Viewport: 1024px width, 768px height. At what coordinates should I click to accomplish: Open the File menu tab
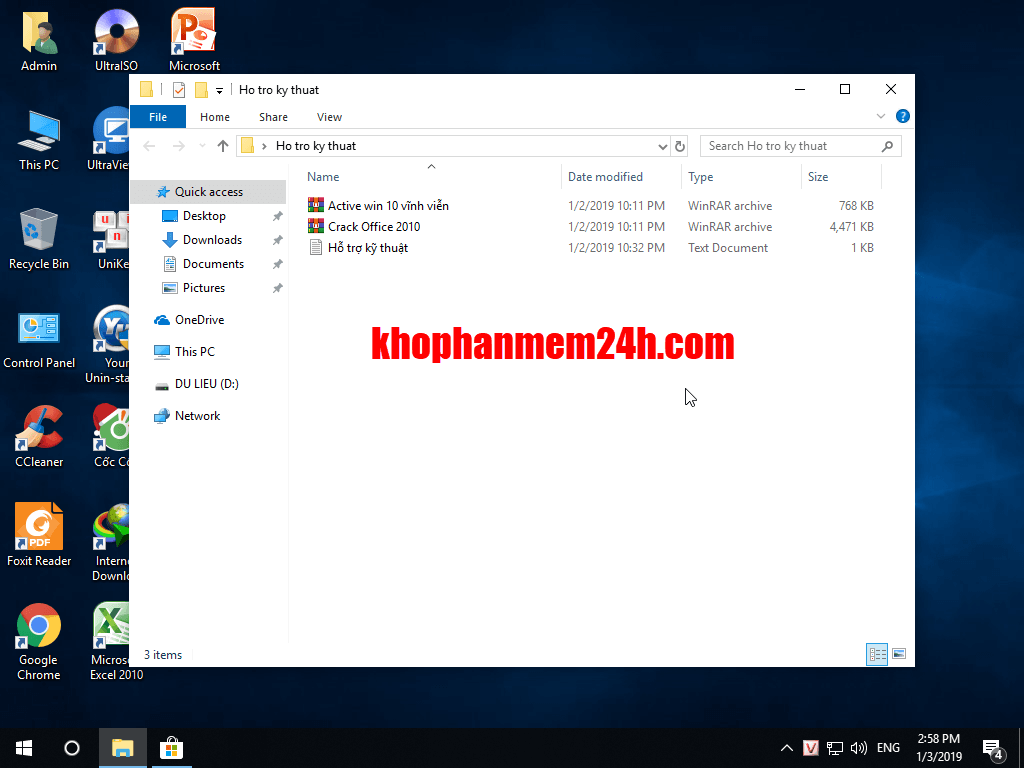158,117
